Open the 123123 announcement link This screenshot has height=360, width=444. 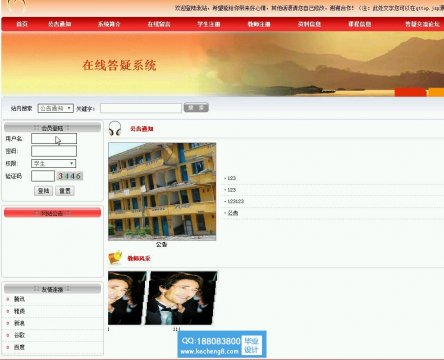235,201
